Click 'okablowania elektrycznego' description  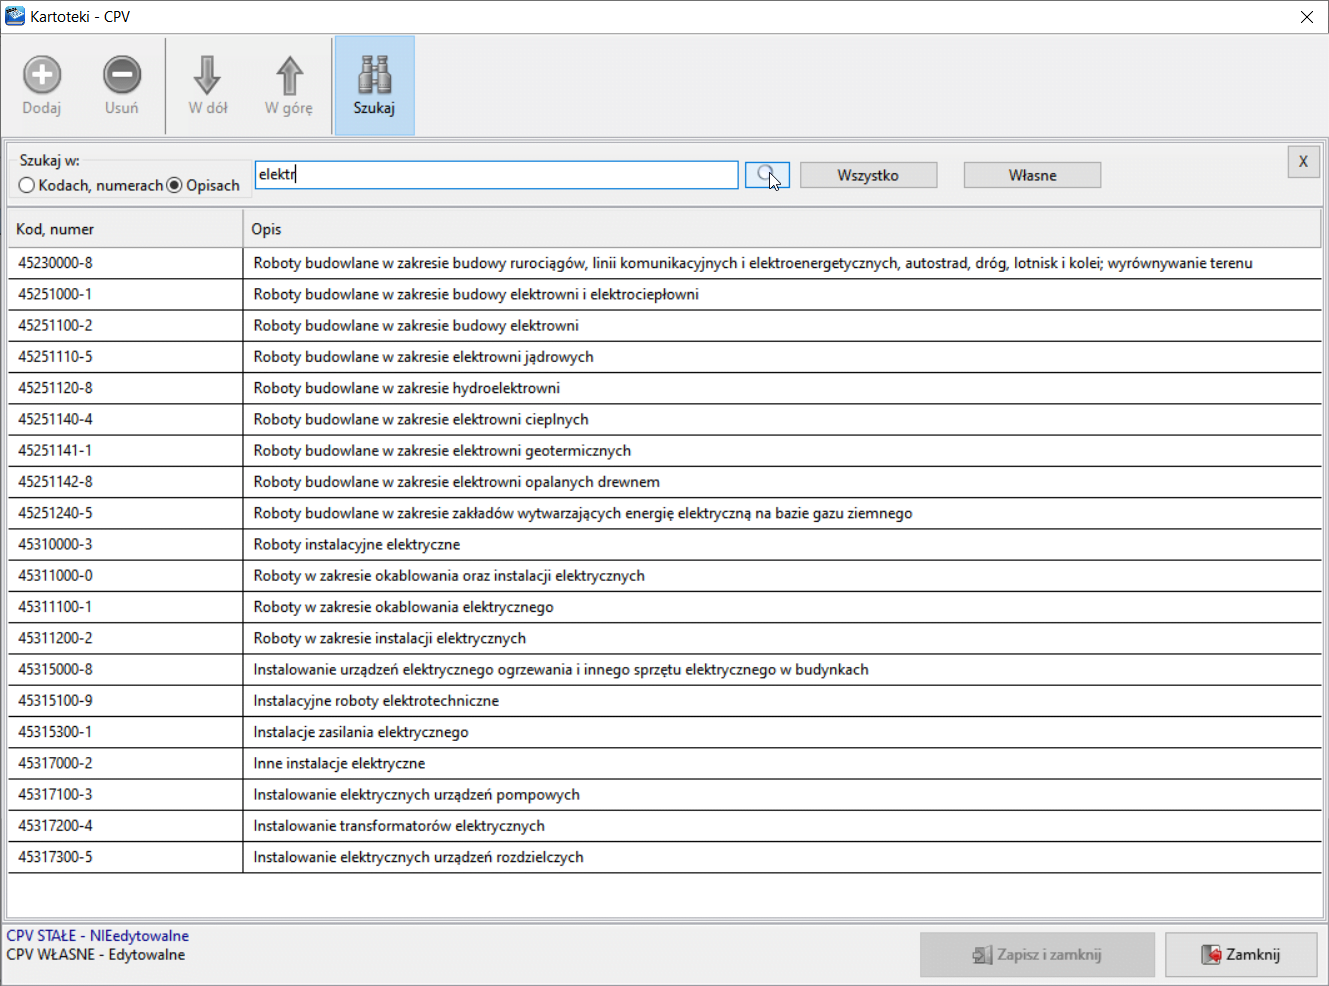coord(782,607)
